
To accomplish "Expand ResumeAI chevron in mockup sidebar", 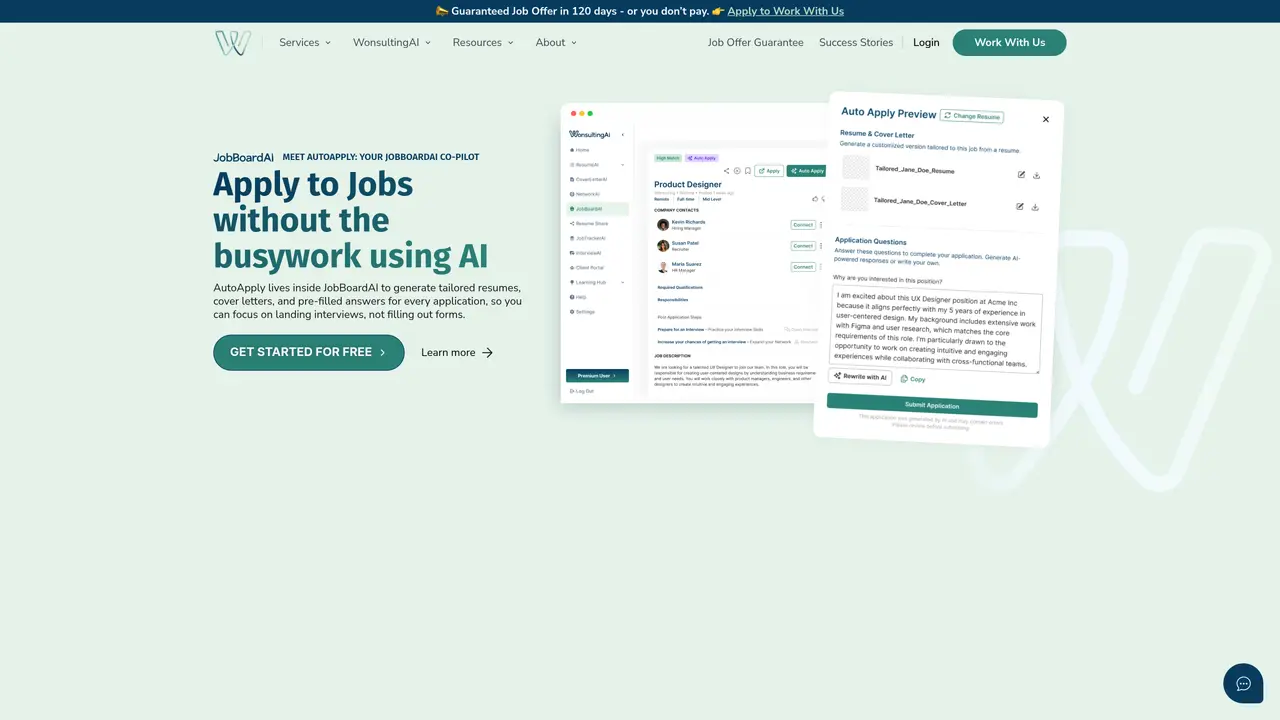I will tap(622, 165).
